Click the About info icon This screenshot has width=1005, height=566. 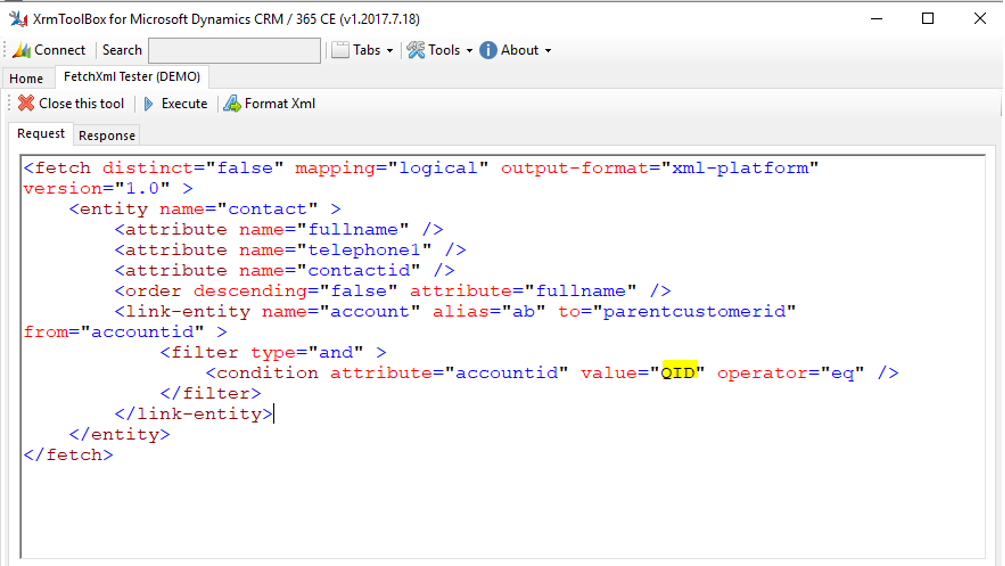click(488, 50)
